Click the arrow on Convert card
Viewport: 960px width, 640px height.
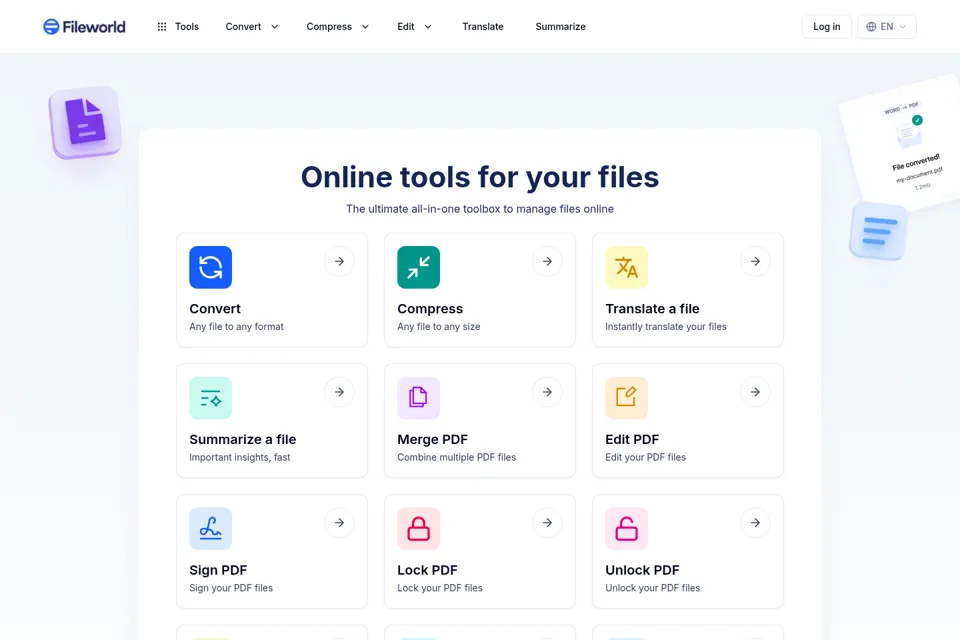click(339, 262)
